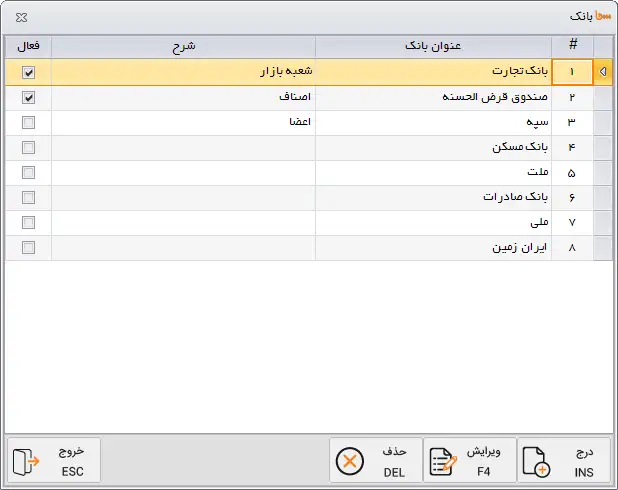Image resolution: width=618 pixels, height=490 pixels.
Task: Enable the active checkbox for سپه
Action: coord(28,122)
